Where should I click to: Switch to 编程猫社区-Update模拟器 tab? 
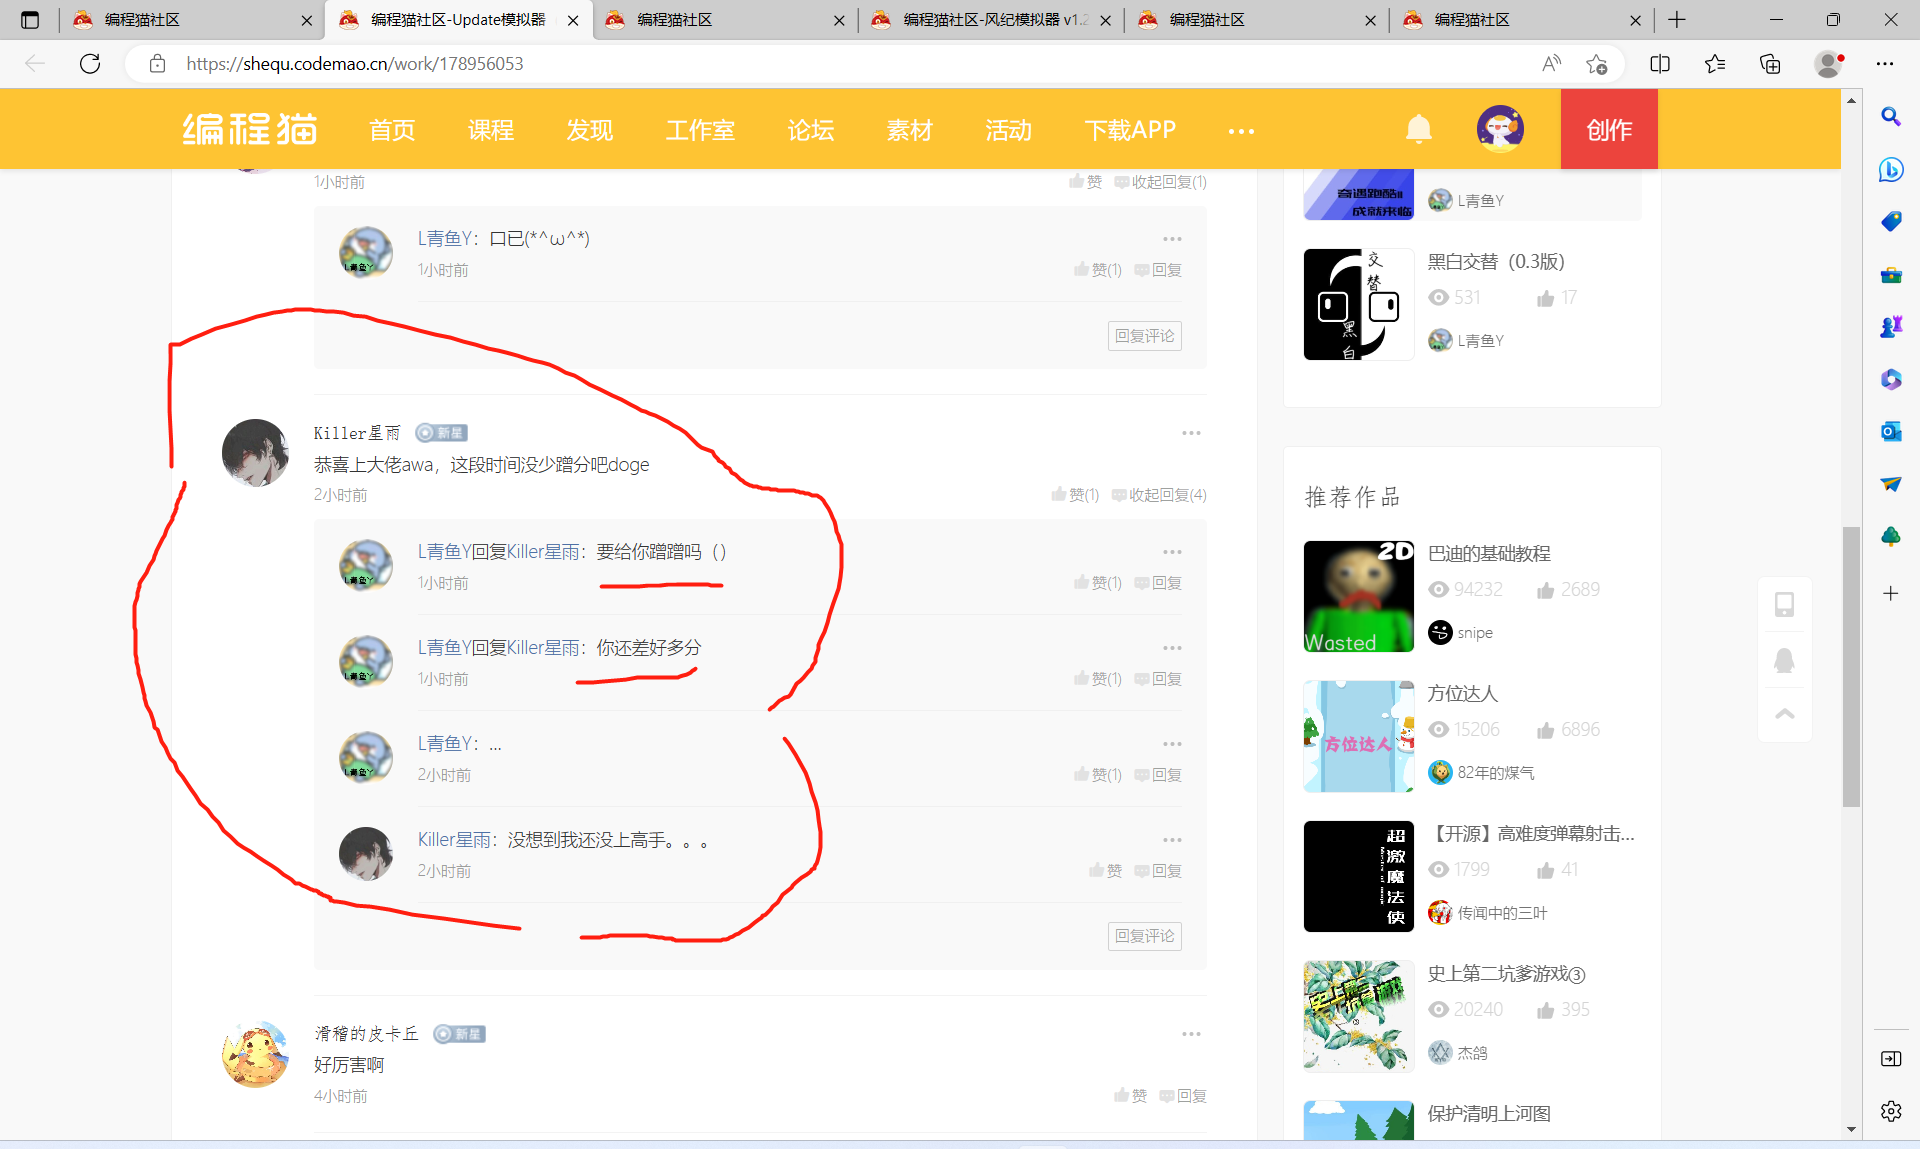(x=459, y=20)
